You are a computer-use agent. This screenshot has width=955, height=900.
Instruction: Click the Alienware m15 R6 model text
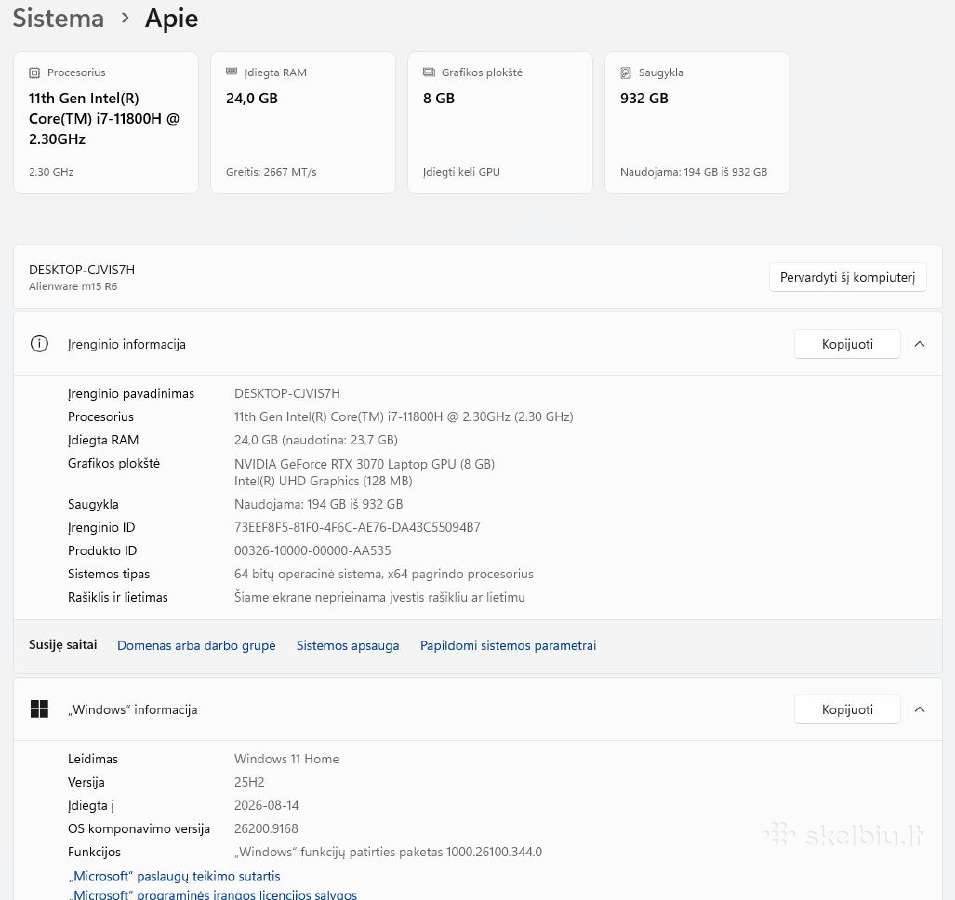pos(73,286)
